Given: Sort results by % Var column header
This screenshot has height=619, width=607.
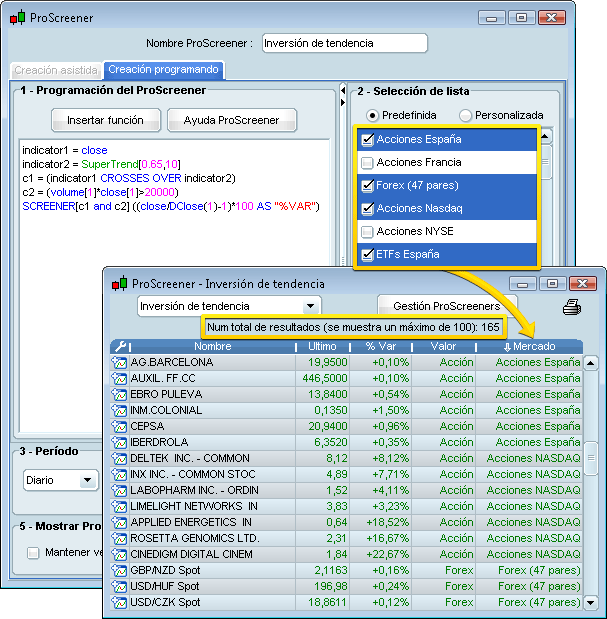Looking at the screenshot, I should 380,347.
